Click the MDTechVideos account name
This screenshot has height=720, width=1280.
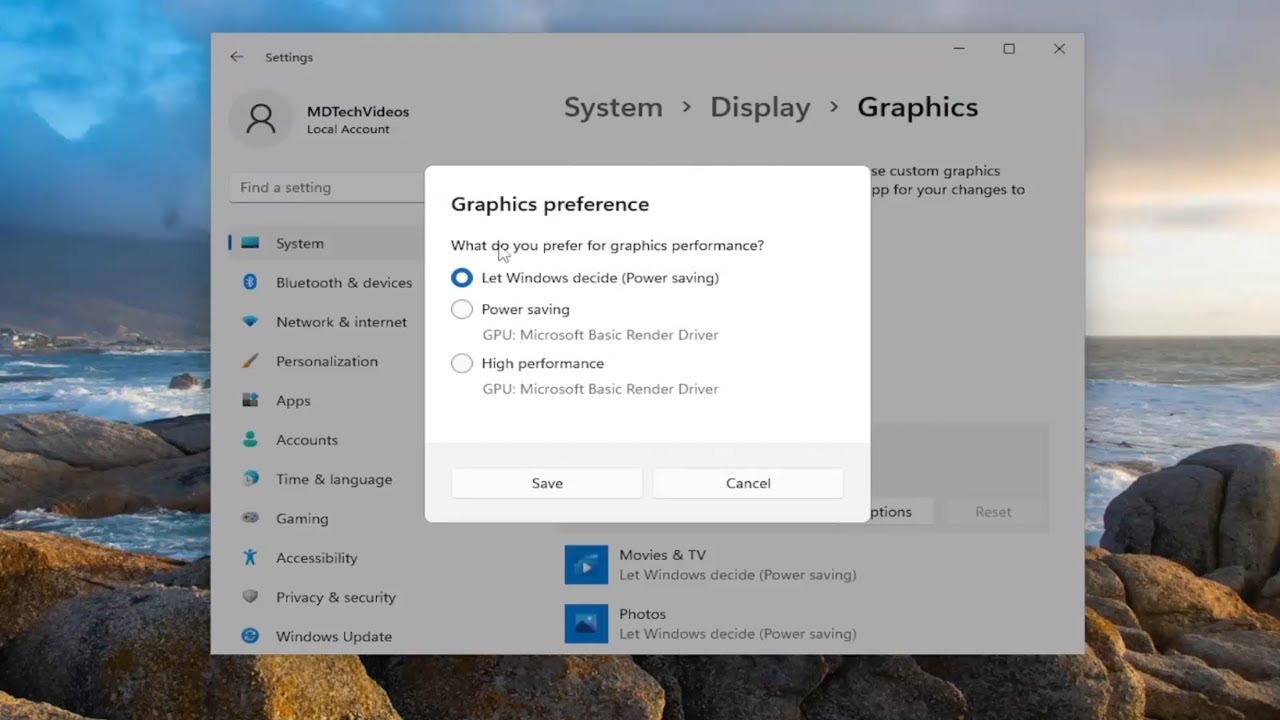point(358,112)
